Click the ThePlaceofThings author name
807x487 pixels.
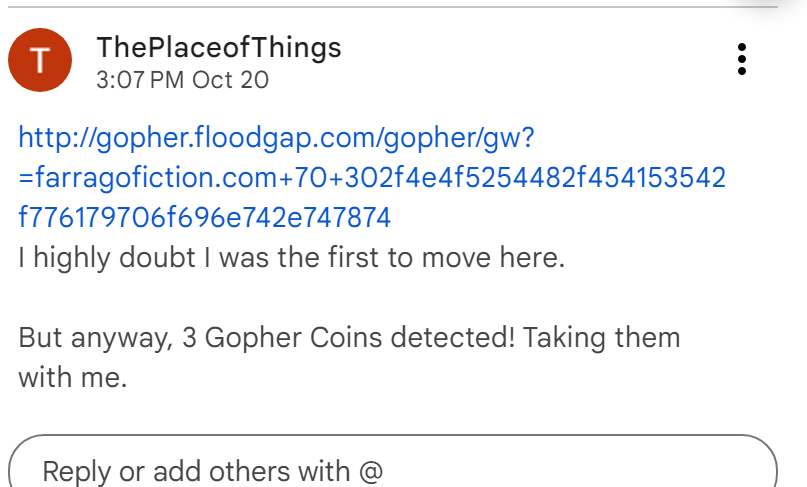(x=218, y=47)
